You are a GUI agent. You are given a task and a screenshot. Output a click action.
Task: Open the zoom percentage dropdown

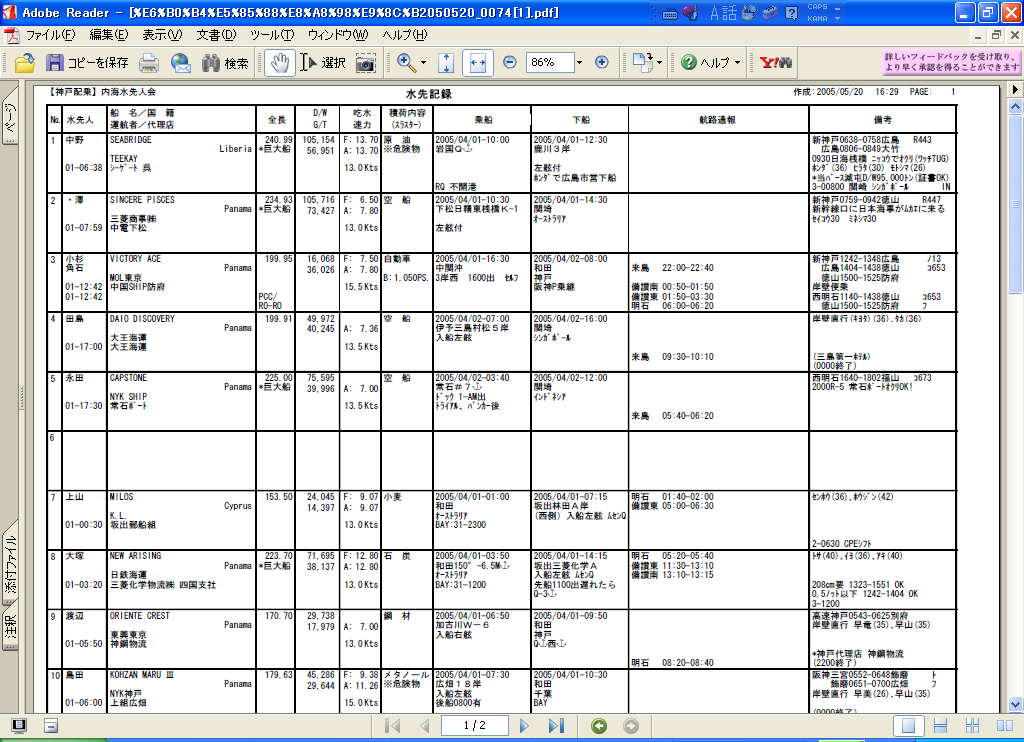[579, 62]
